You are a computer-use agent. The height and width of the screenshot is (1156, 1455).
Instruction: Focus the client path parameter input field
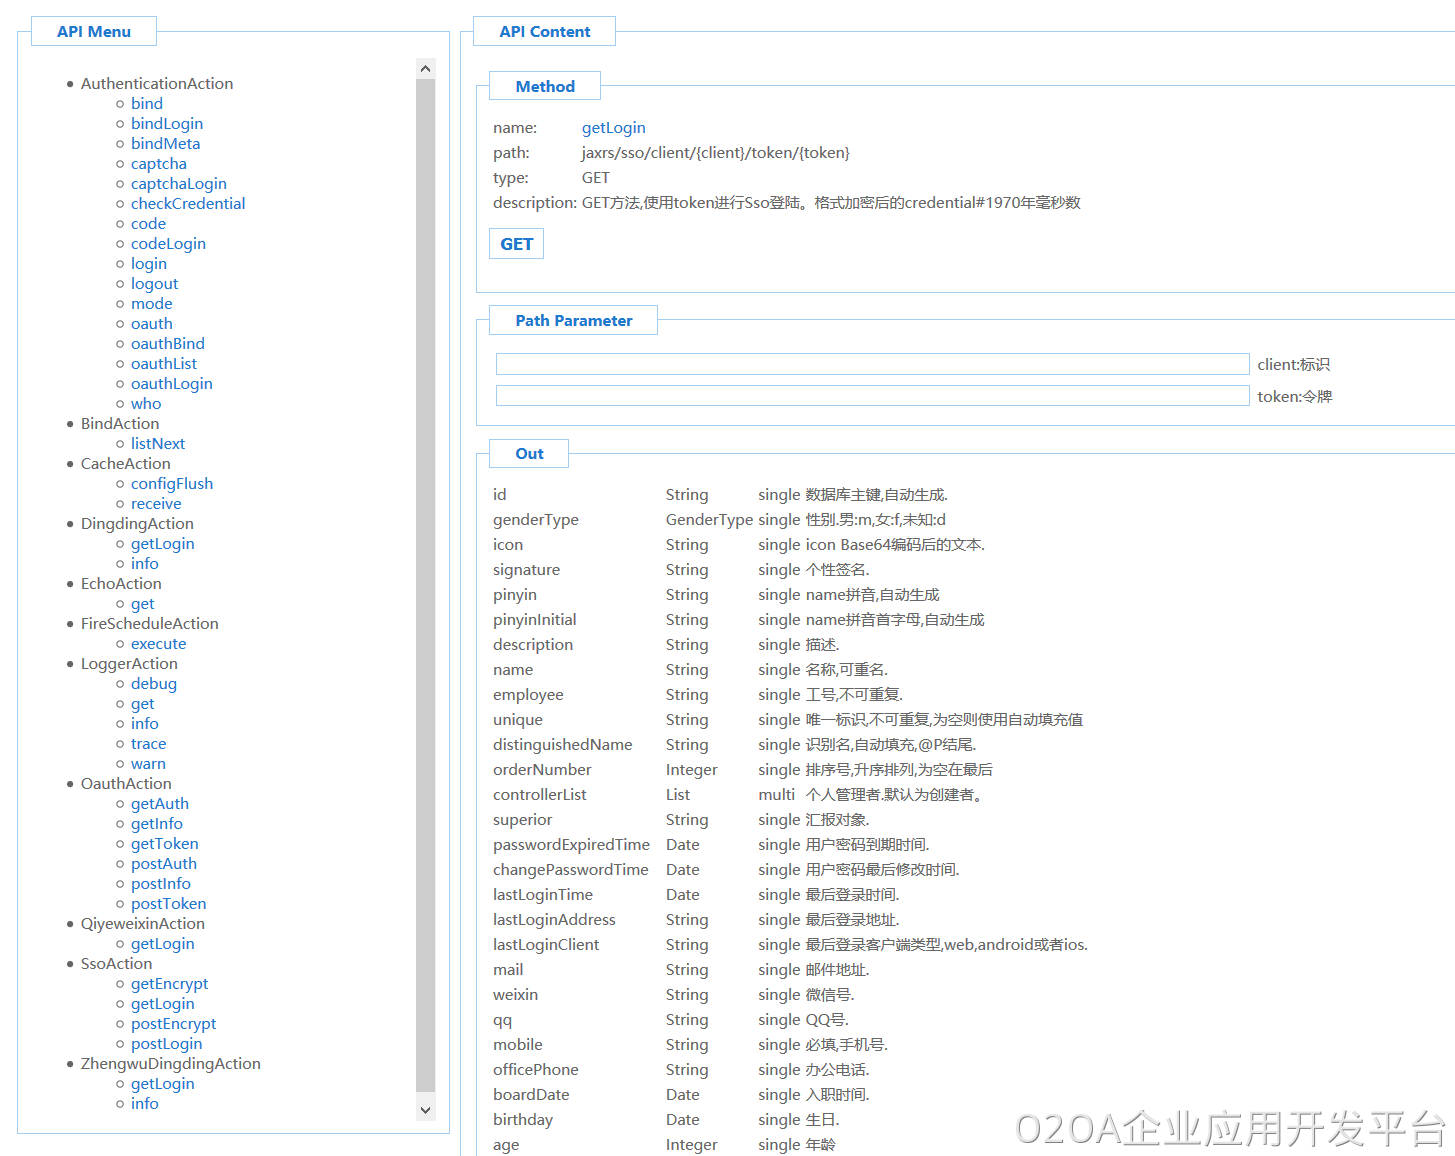coord(871,363)
